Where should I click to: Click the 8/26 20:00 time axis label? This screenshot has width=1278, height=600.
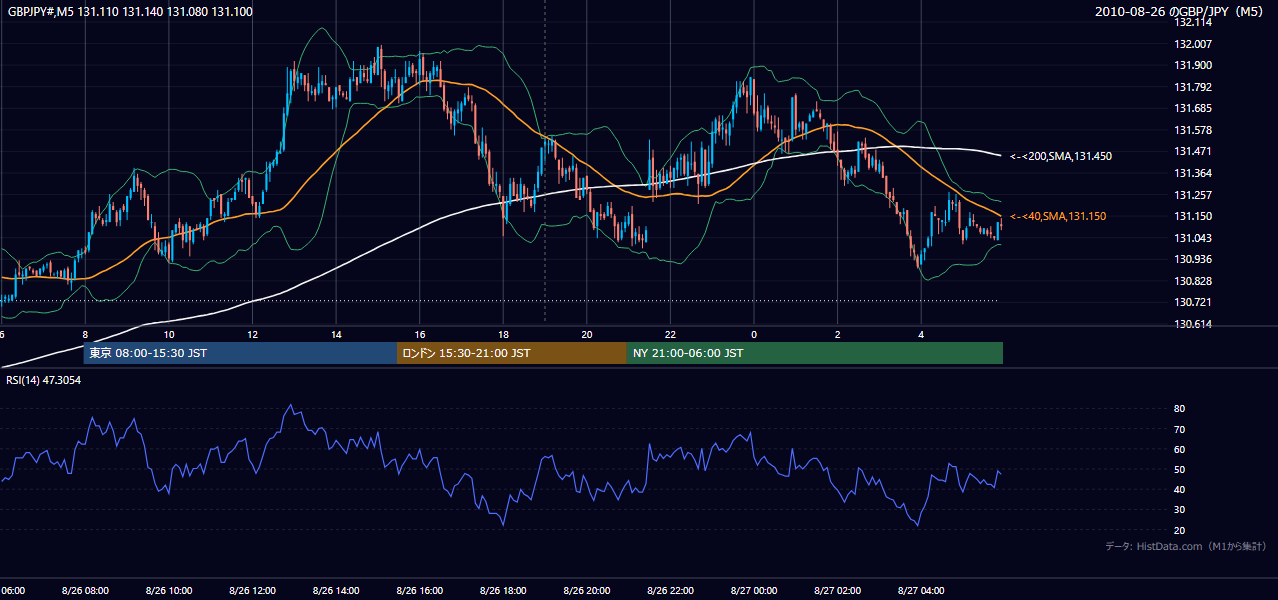pyautogui.click(x=586, y=591)
